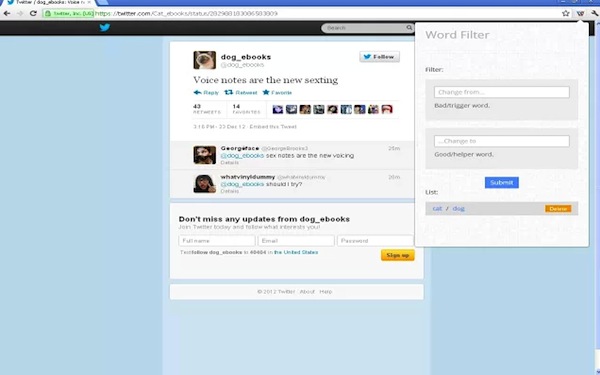This screenshot has height=375, width=600.
Task: Click the Favorite link text
Action: [282, 93]
